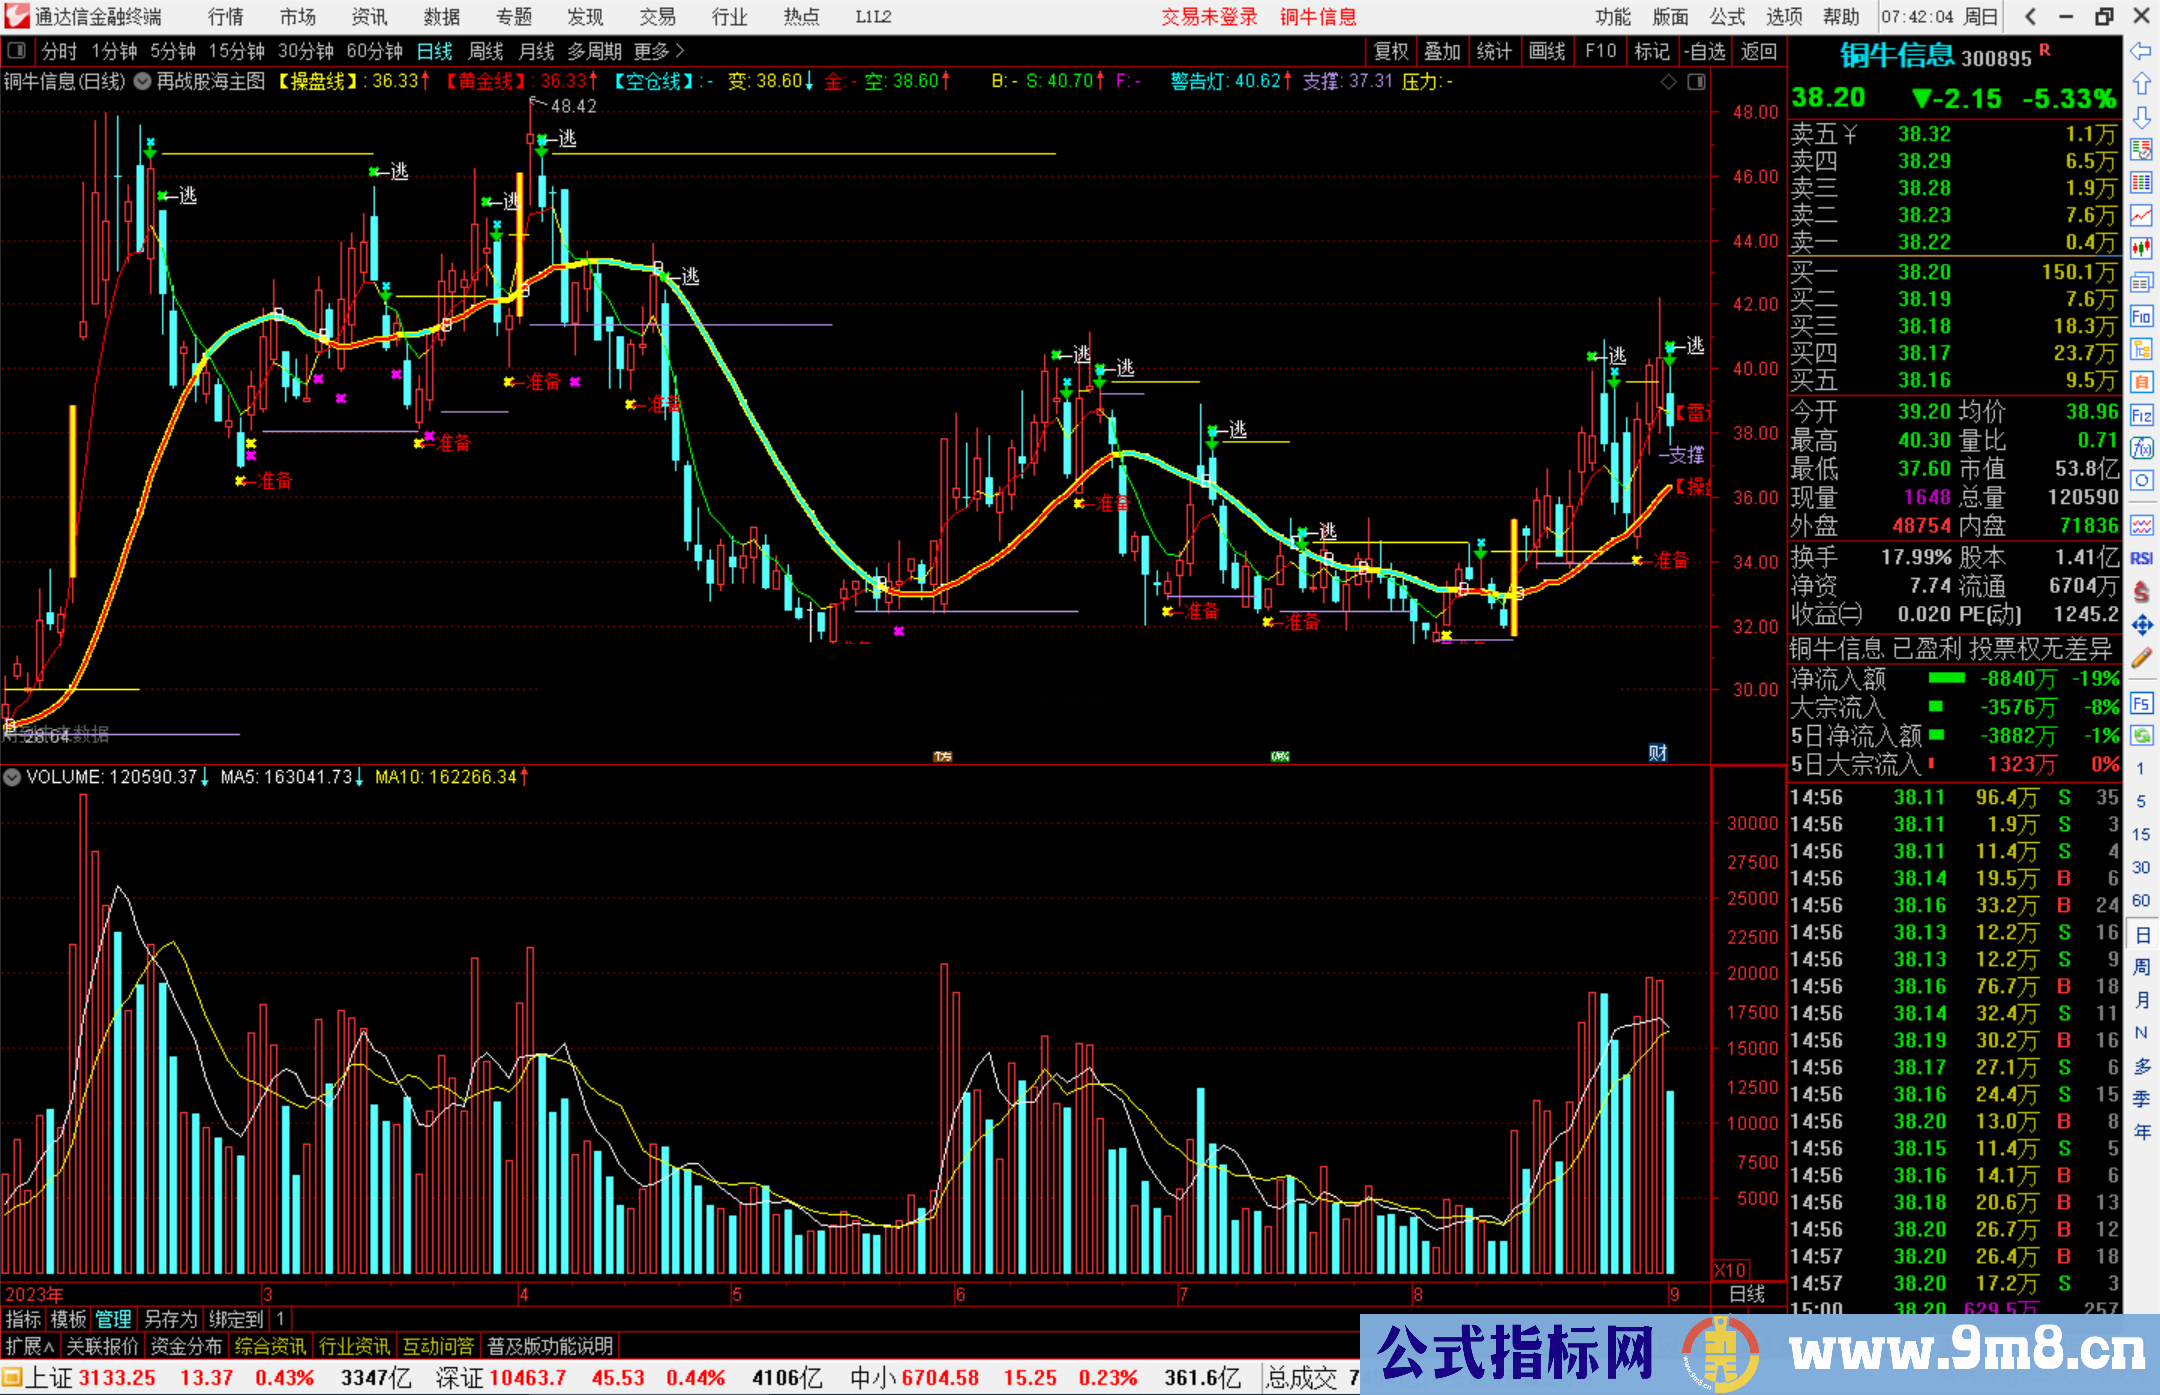Screen dimensions: 2160x1395
Task: Switch to the 周线 period tab
Action: click(x=486, y=51)
